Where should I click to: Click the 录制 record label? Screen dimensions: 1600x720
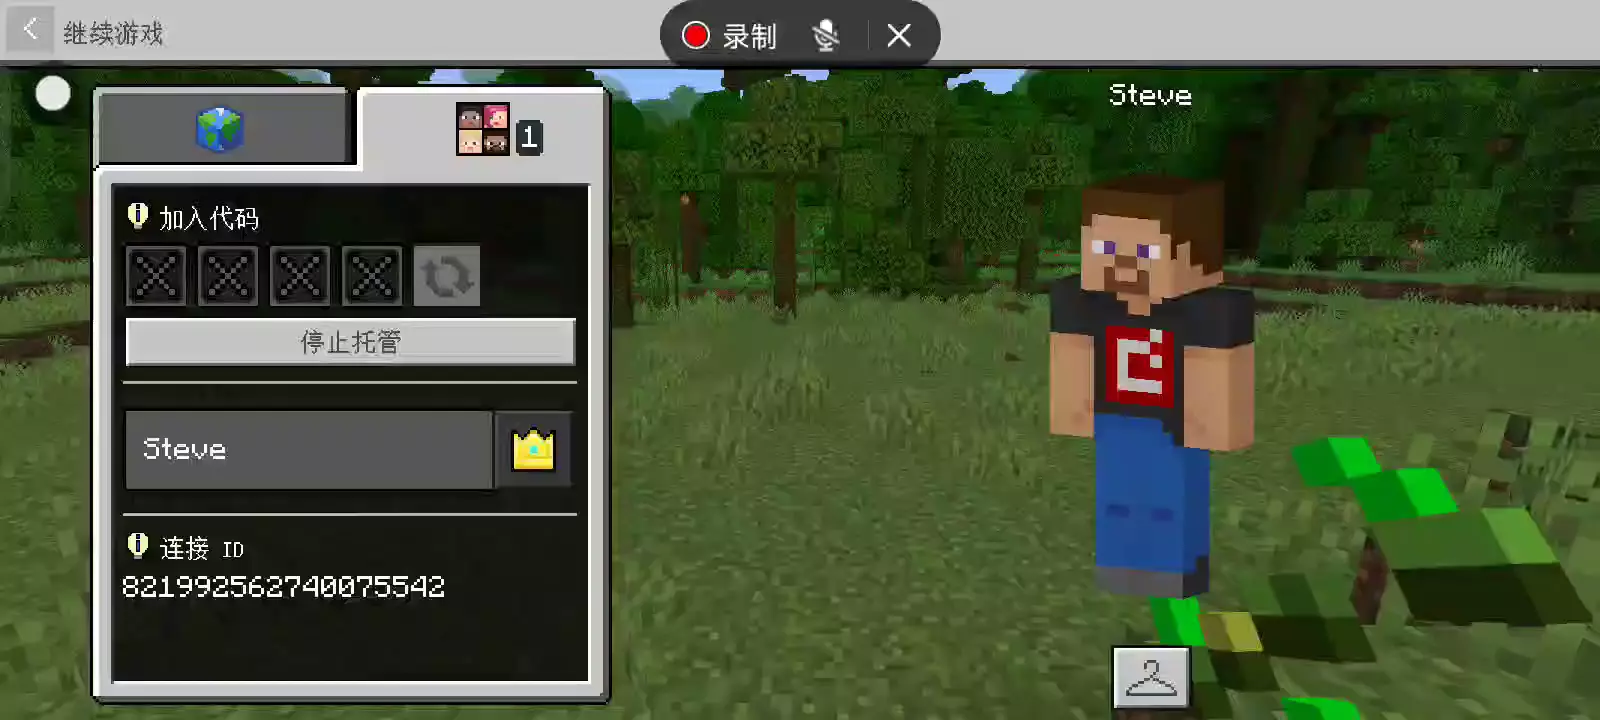coord(749,37)
